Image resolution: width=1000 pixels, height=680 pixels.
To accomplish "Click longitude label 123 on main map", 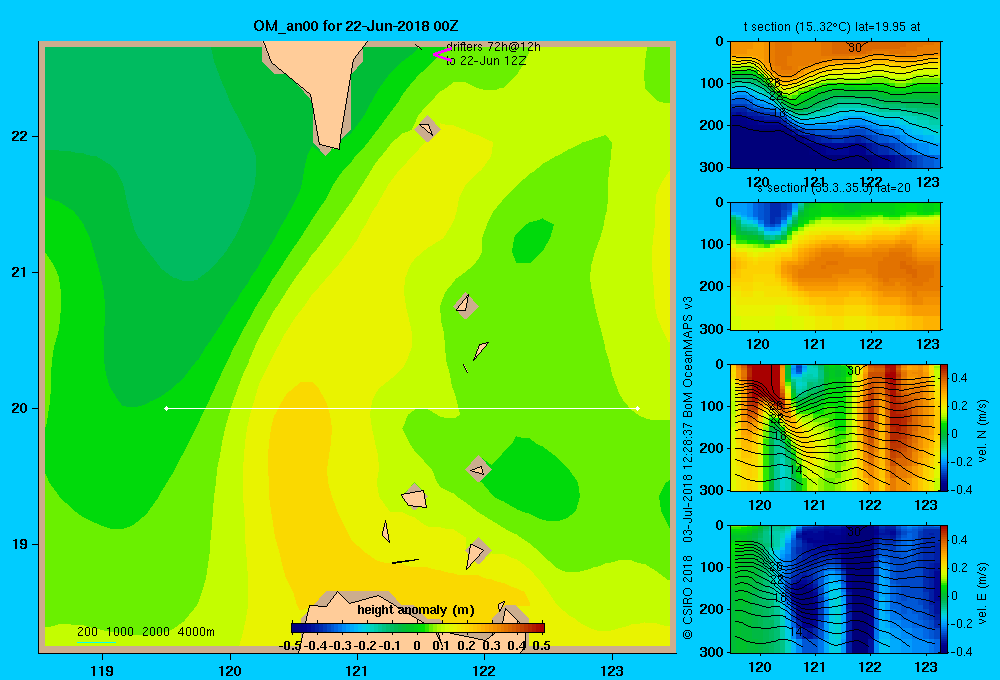I will [612, 670].
